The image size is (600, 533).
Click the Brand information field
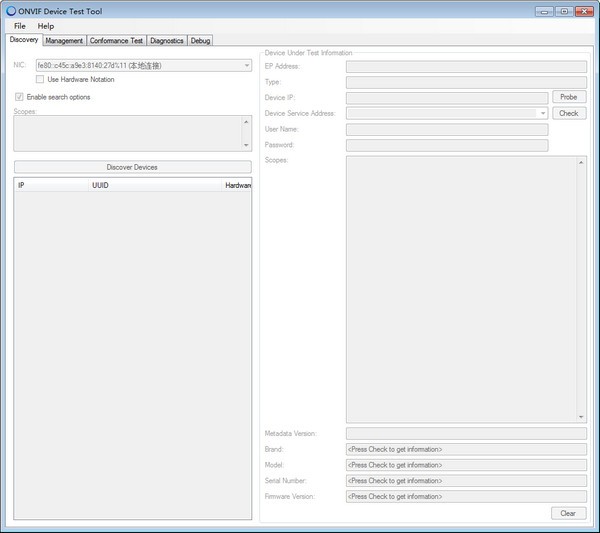tap(466, 449)
